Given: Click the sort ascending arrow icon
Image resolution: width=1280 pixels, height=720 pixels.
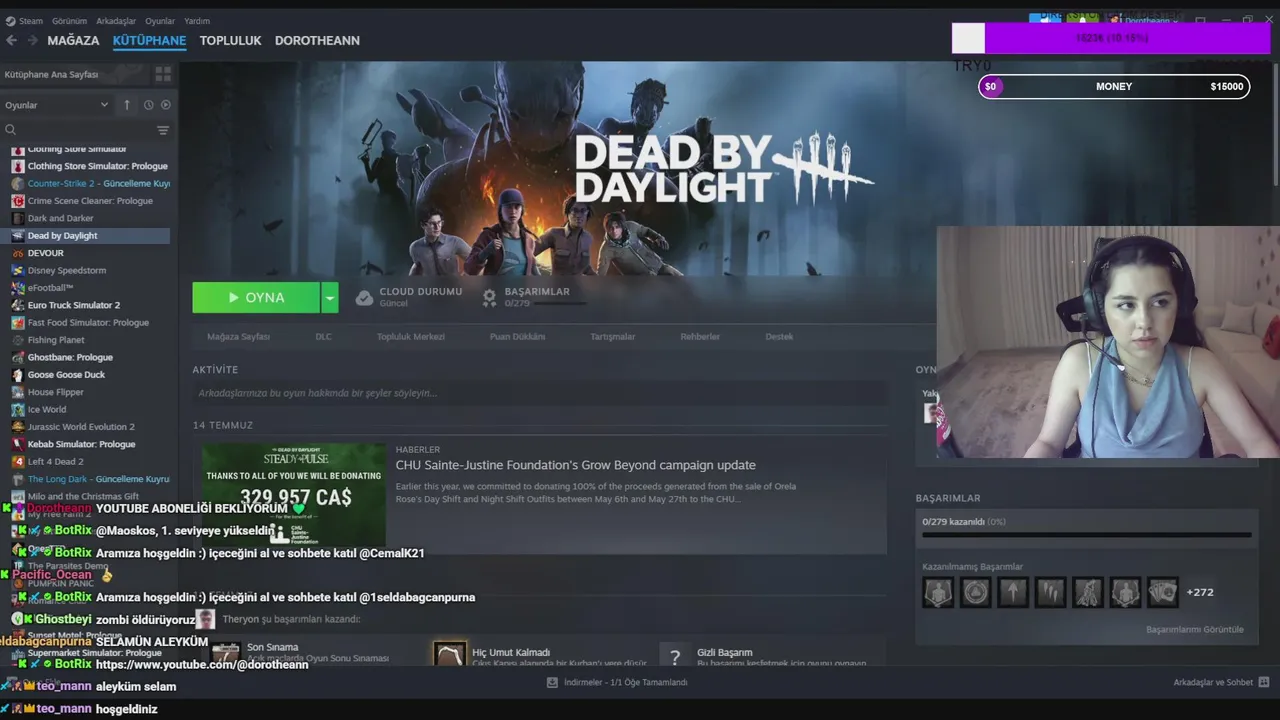Looking at the screenshot, I should coord(127,105).
